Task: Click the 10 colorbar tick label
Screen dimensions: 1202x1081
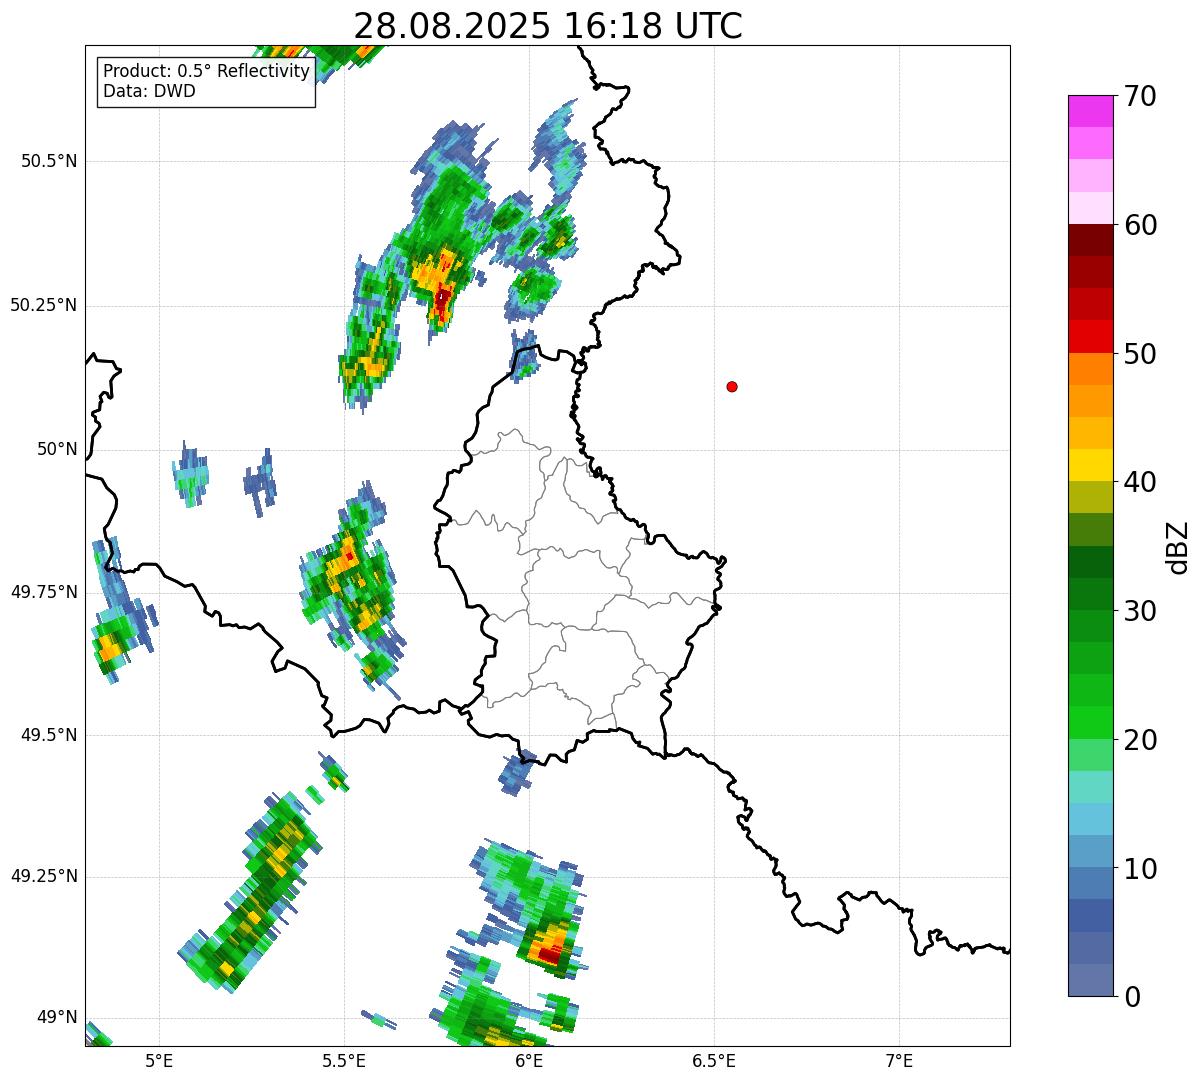Action: 1140,868
